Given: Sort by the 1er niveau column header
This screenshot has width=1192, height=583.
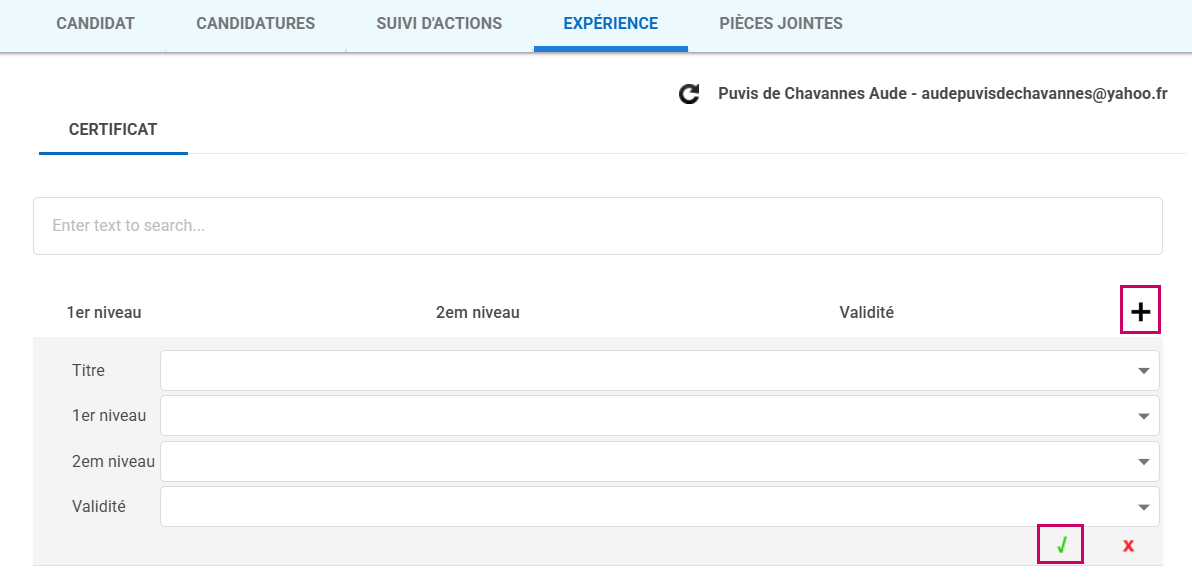Looking at the screenshot, I should (x=104, y=313).
